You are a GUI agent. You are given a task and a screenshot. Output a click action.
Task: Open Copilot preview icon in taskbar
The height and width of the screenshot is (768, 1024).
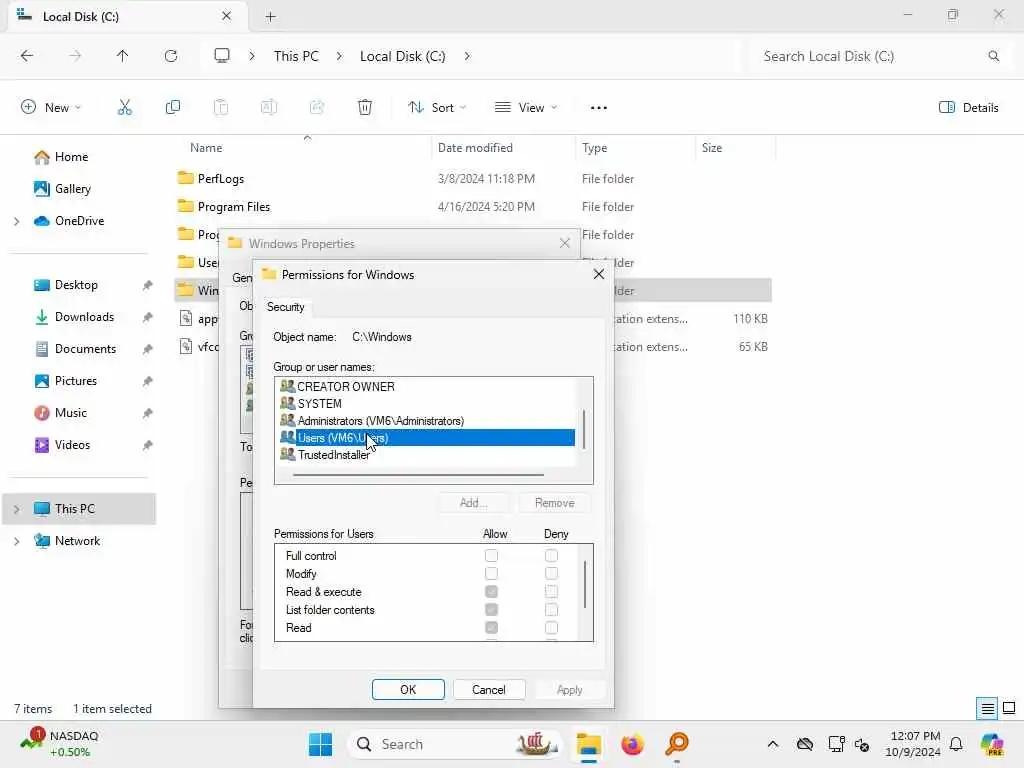[992, 744]
